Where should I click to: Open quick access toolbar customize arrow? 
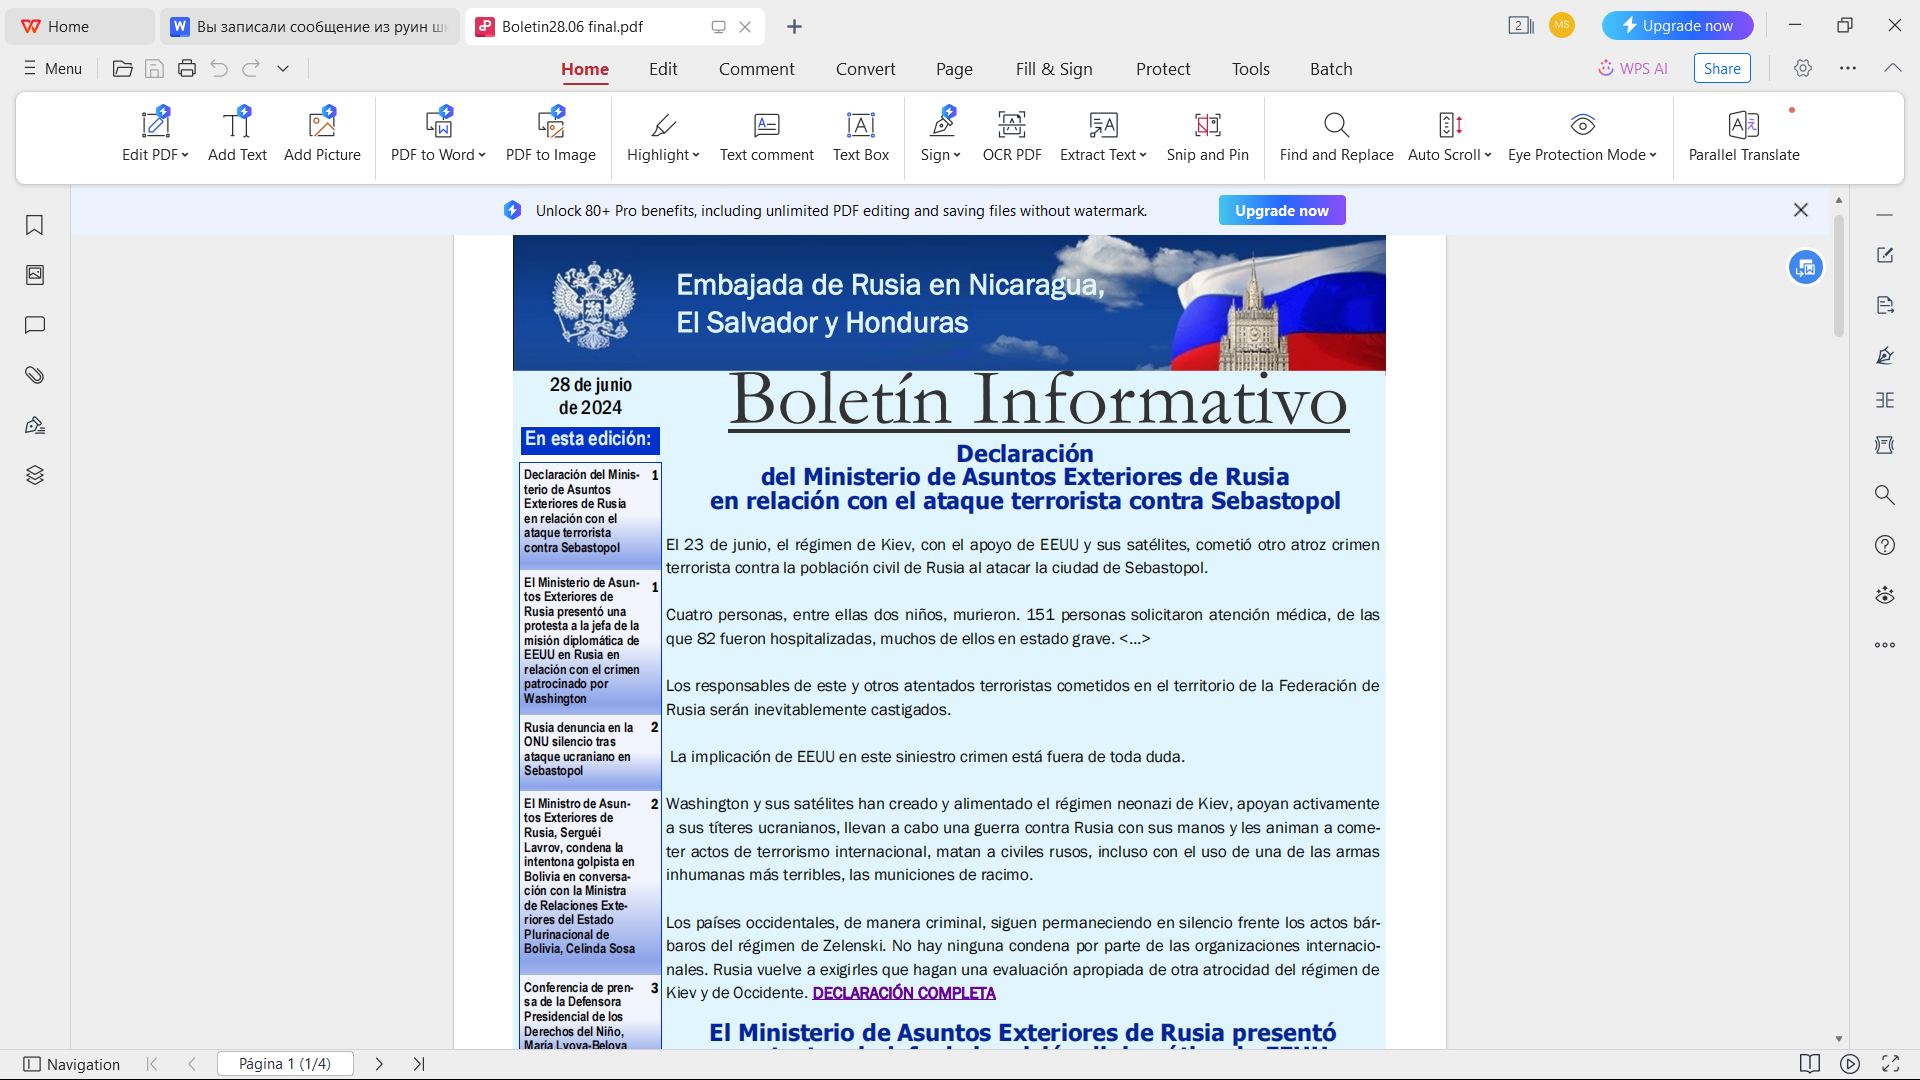[283, 68]
